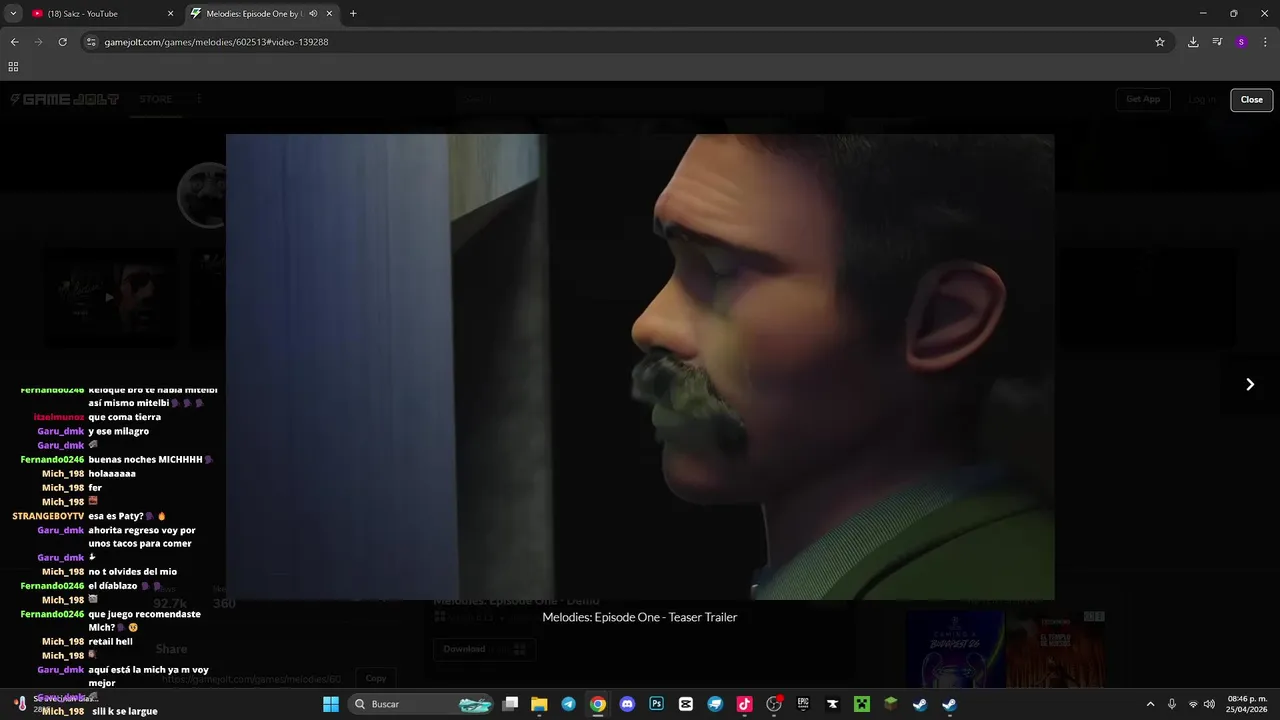1280x720 pixels.
Task: Open CapCut from the taskbar
Action: [x=685, y=704]
